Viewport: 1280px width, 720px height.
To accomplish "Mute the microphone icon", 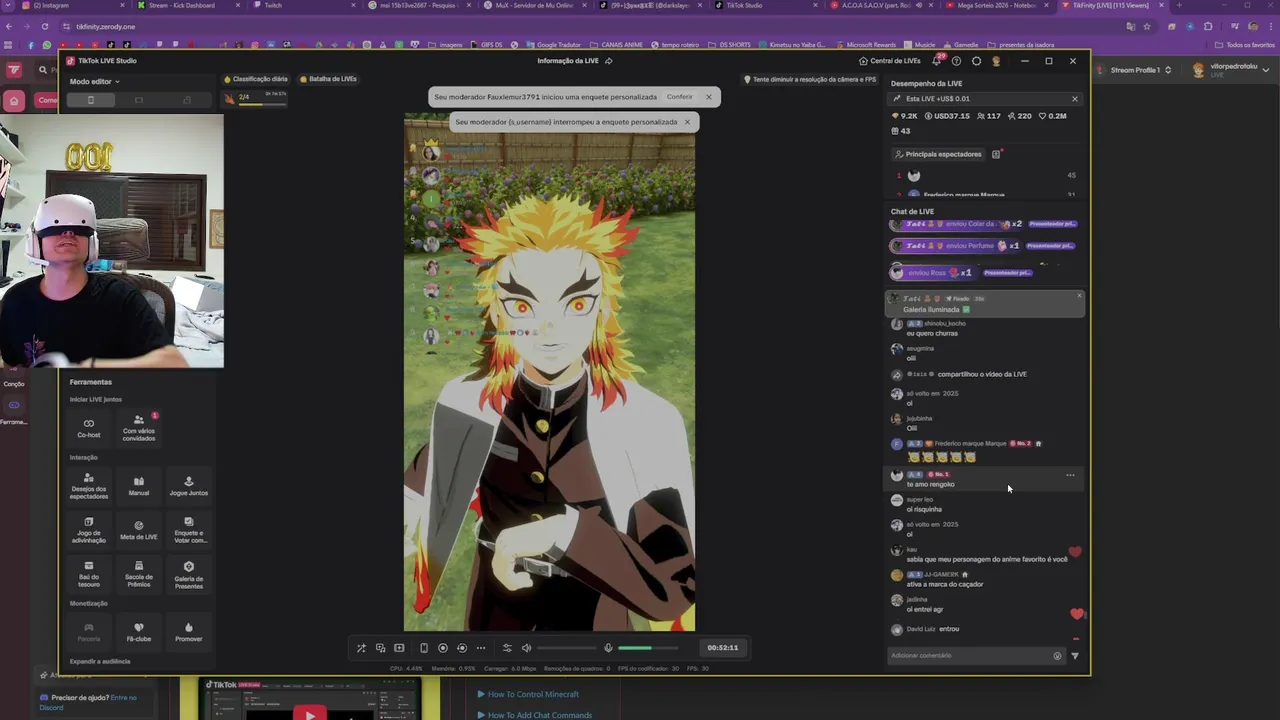I will (x=608, y=648).
